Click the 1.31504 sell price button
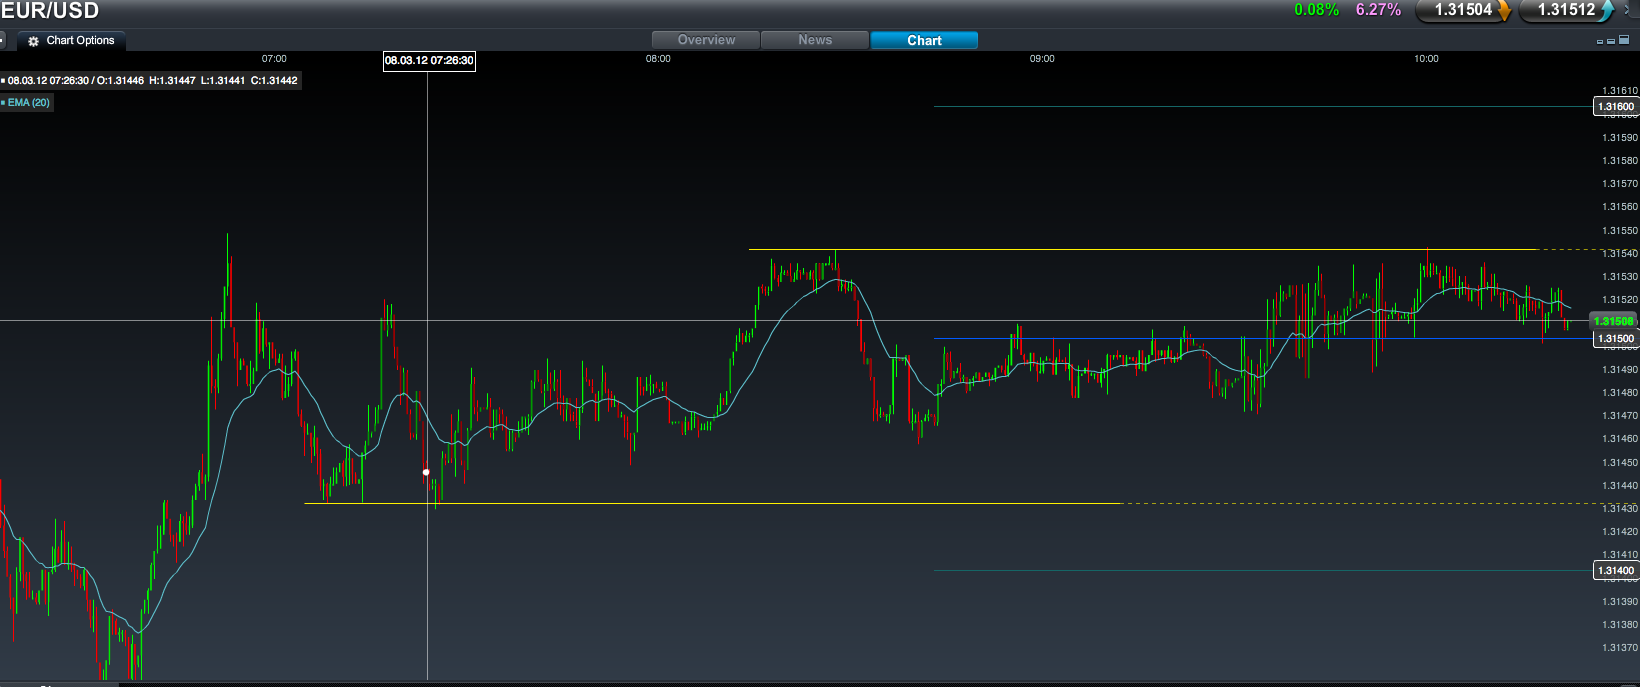This screenshot has width=1640, height=687. (1462, 10)
